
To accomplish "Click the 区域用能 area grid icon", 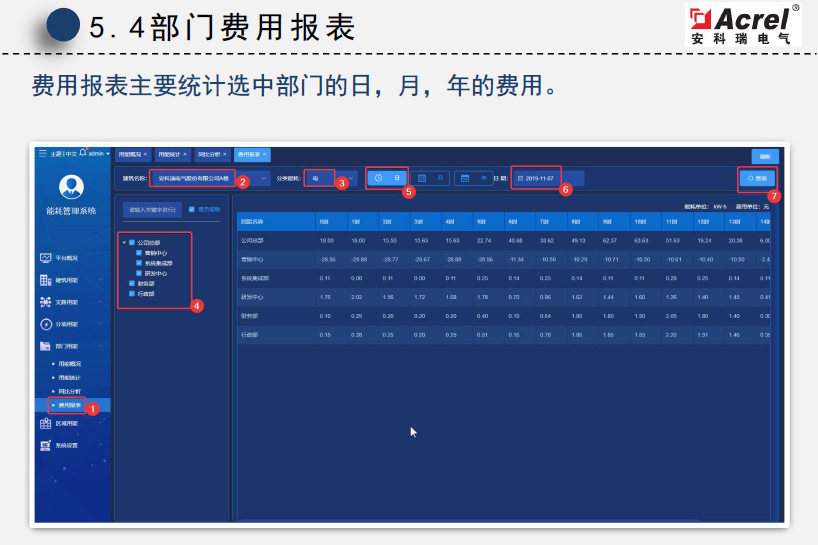I will click(45, 423).
